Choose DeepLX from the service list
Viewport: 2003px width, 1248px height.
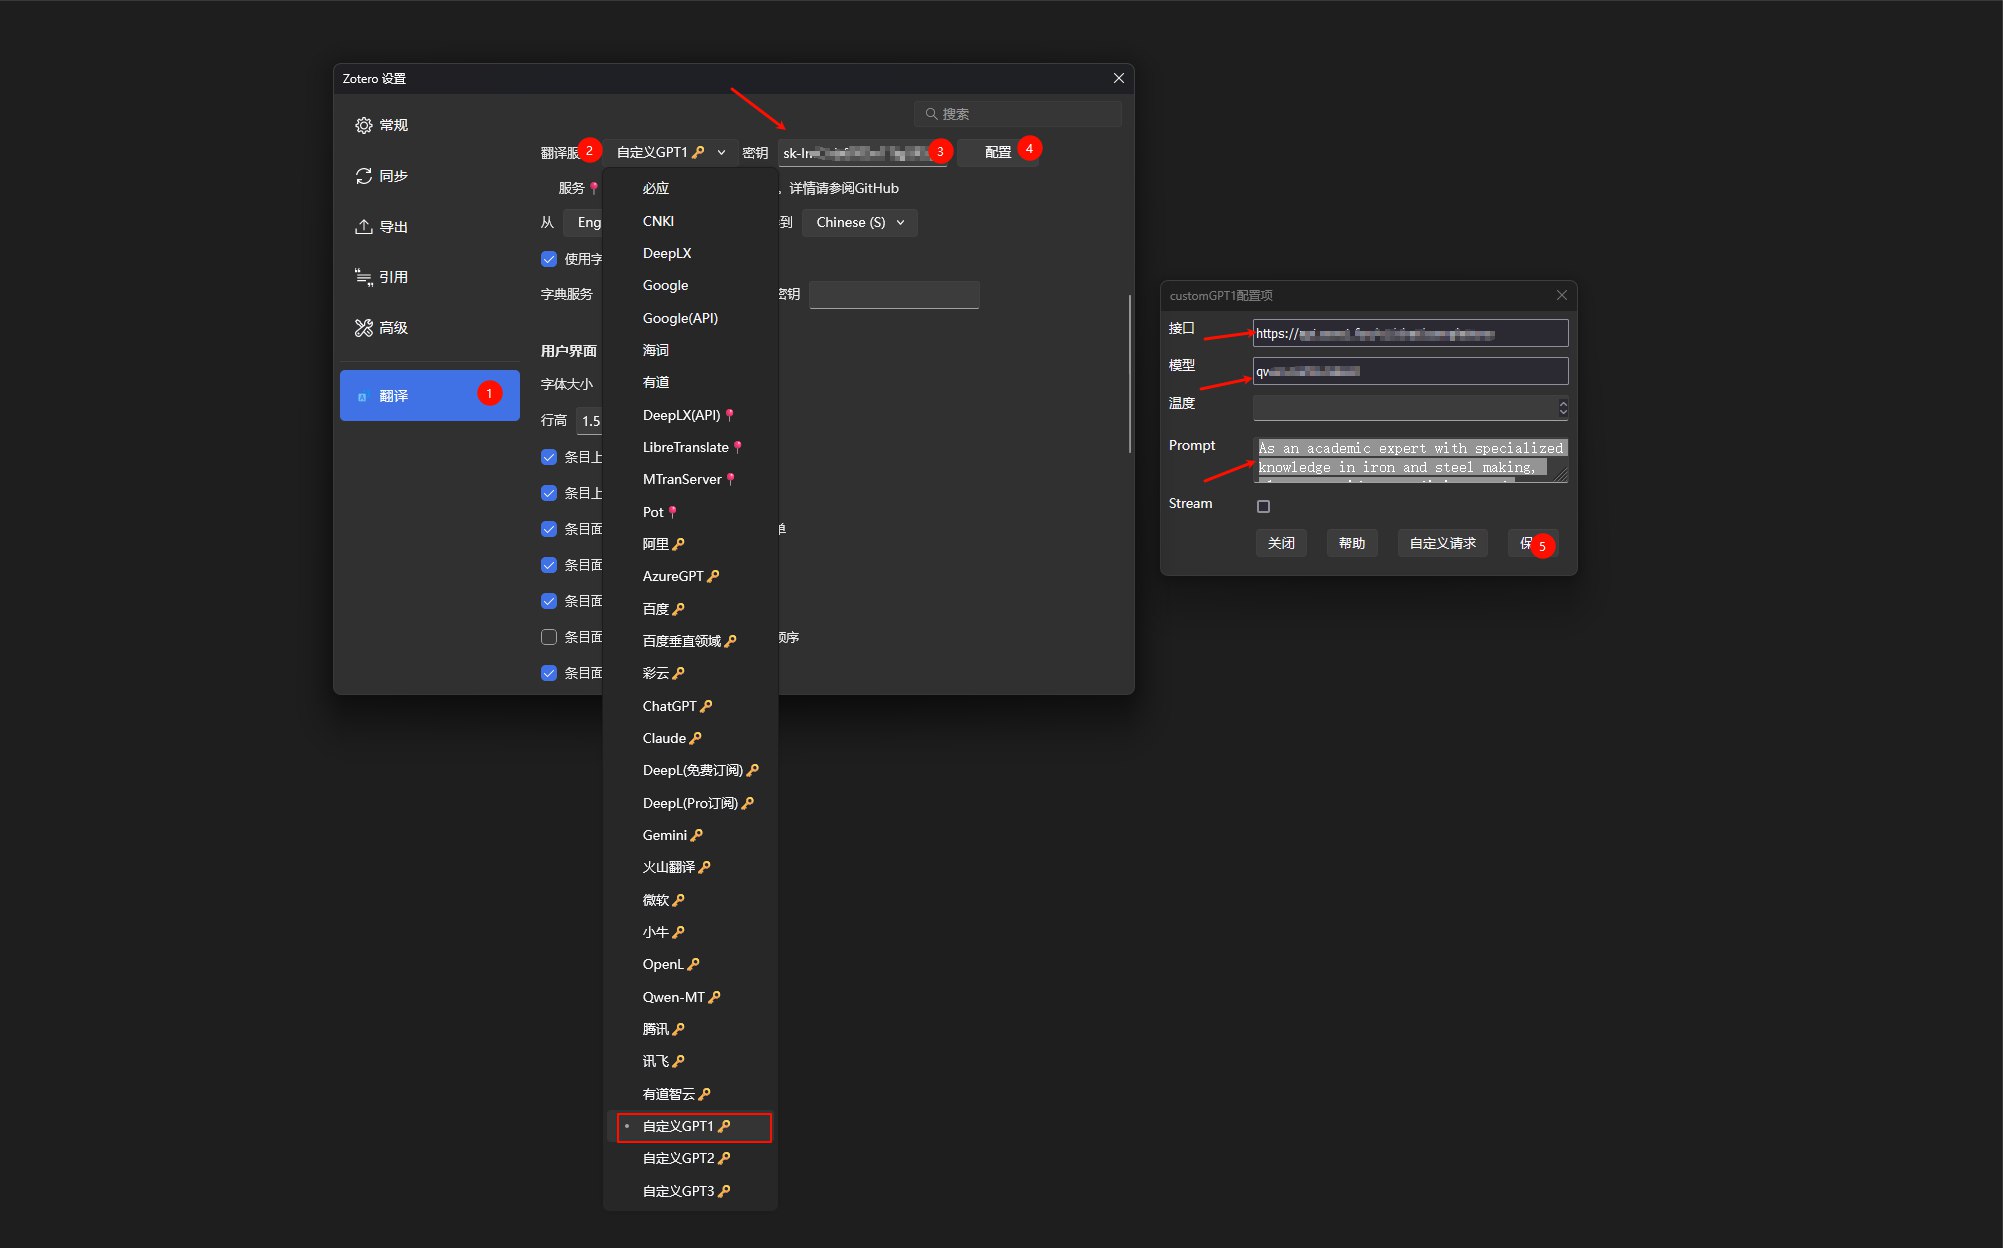[666, 253]
